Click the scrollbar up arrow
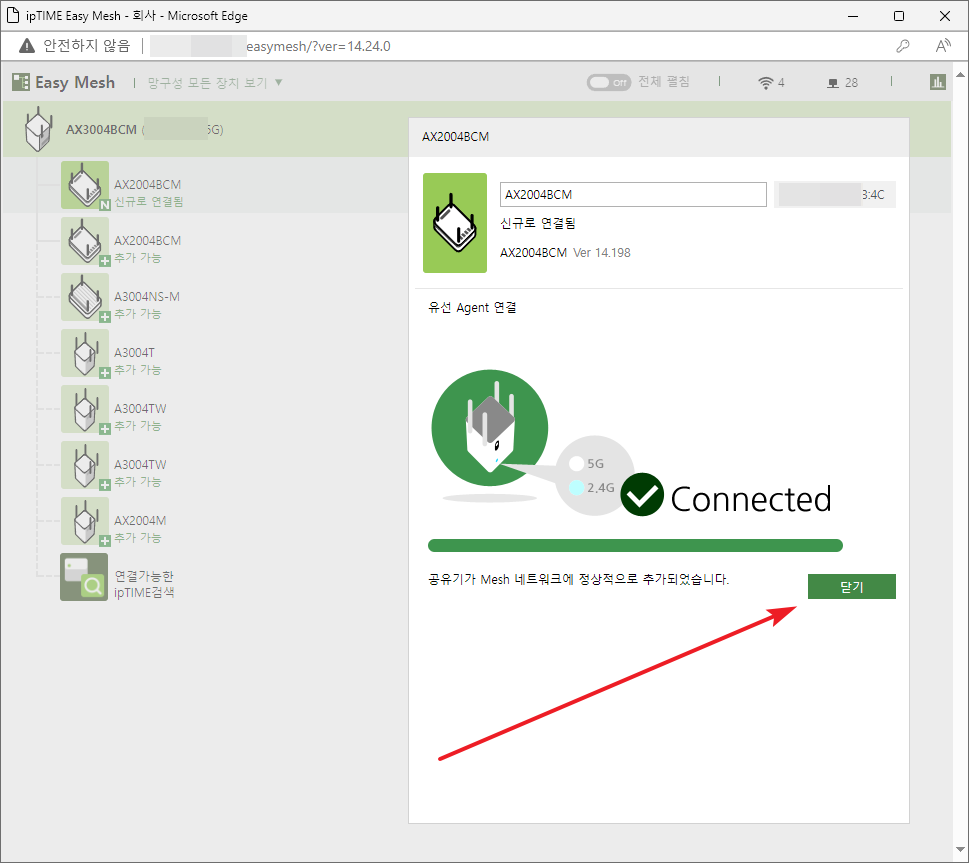The width and height of the screenshot is (969, 863). point(960,75)
